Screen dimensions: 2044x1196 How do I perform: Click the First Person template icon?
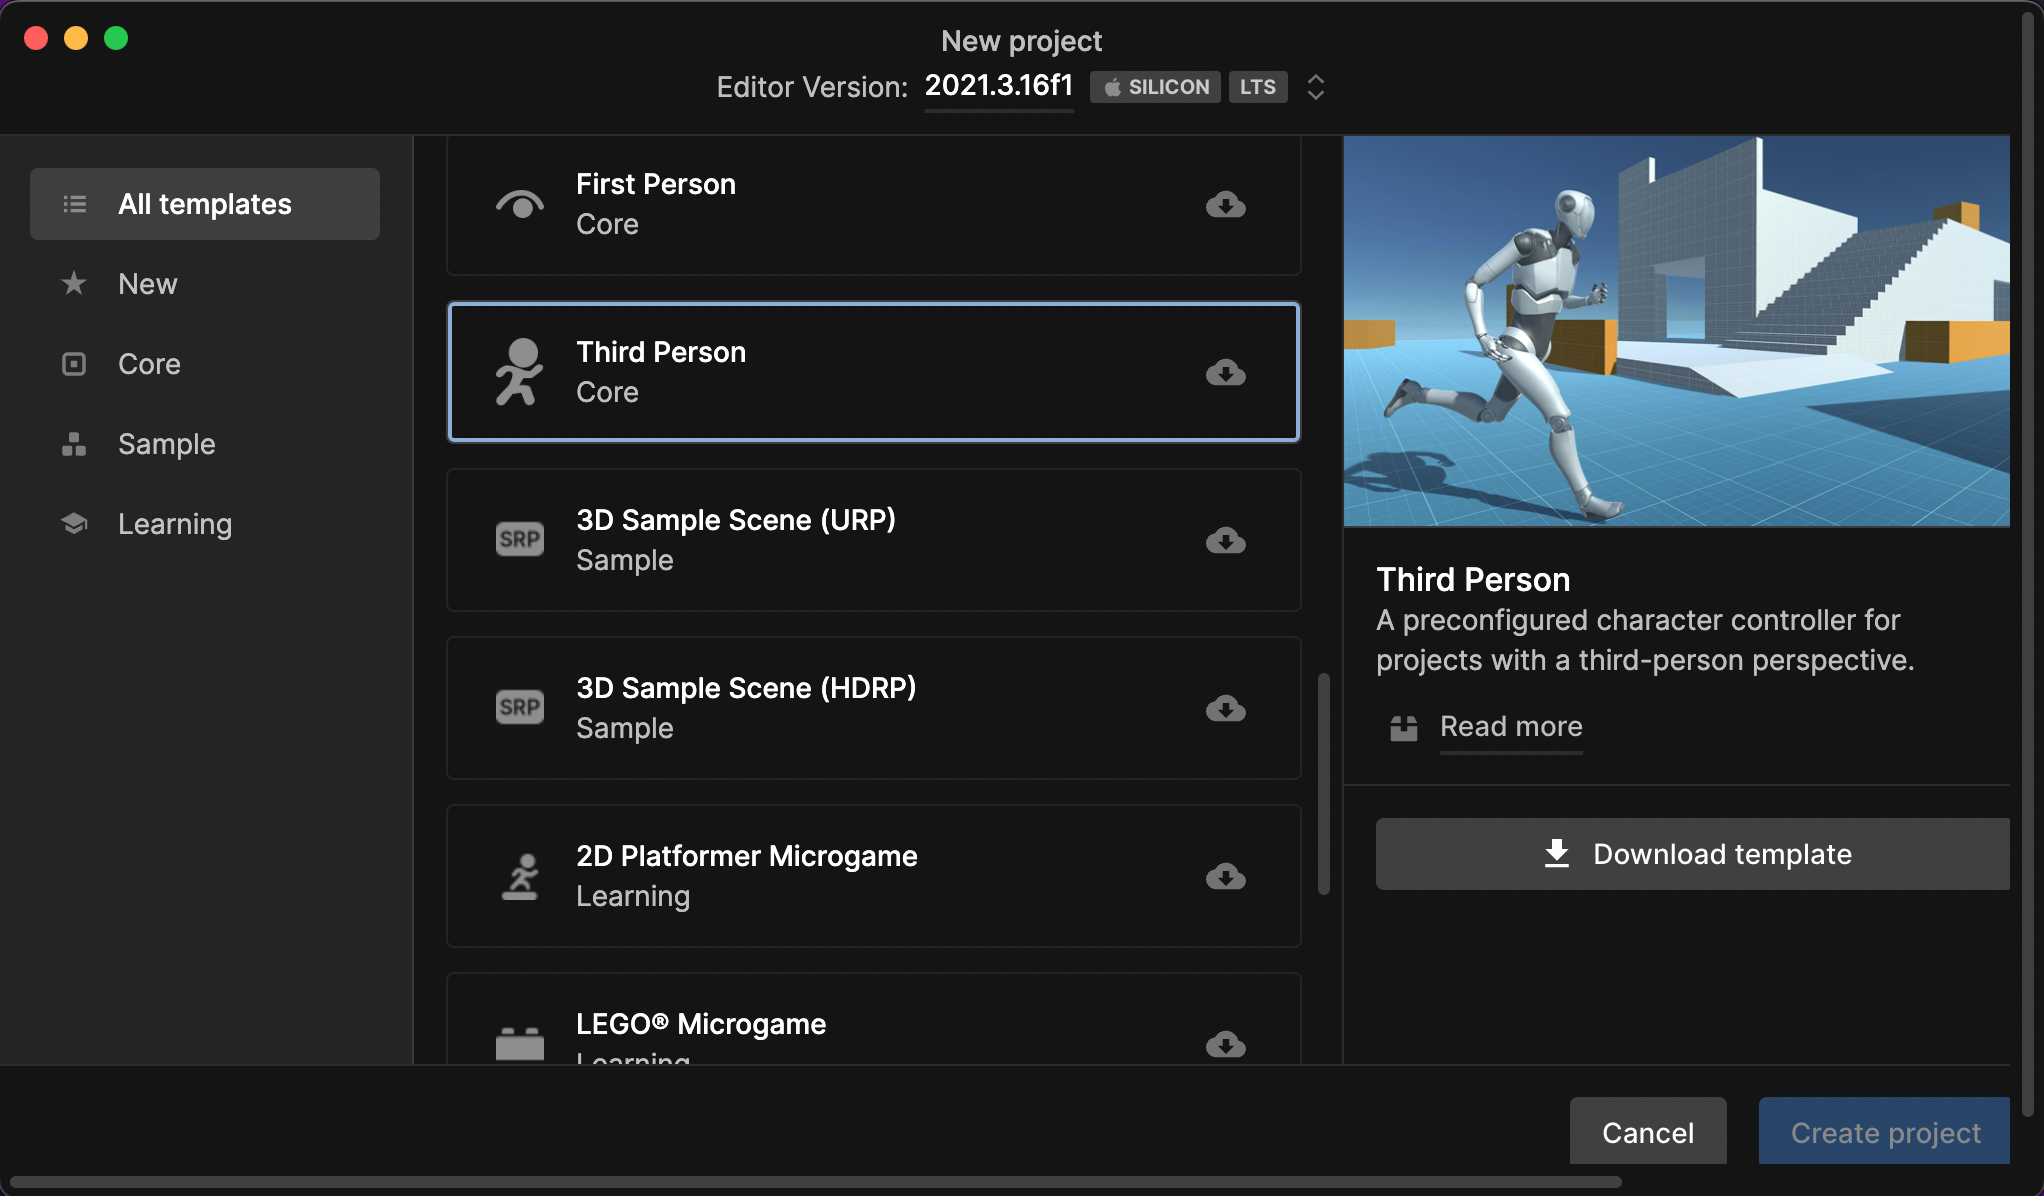pos(518,204)
